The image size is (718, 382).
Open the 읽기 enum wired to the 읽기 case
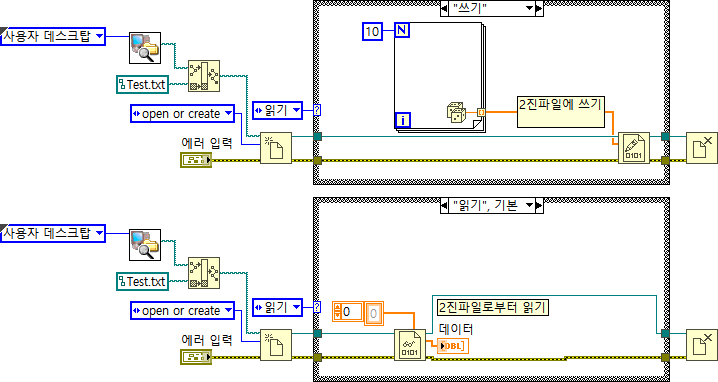tap(277, 307)
